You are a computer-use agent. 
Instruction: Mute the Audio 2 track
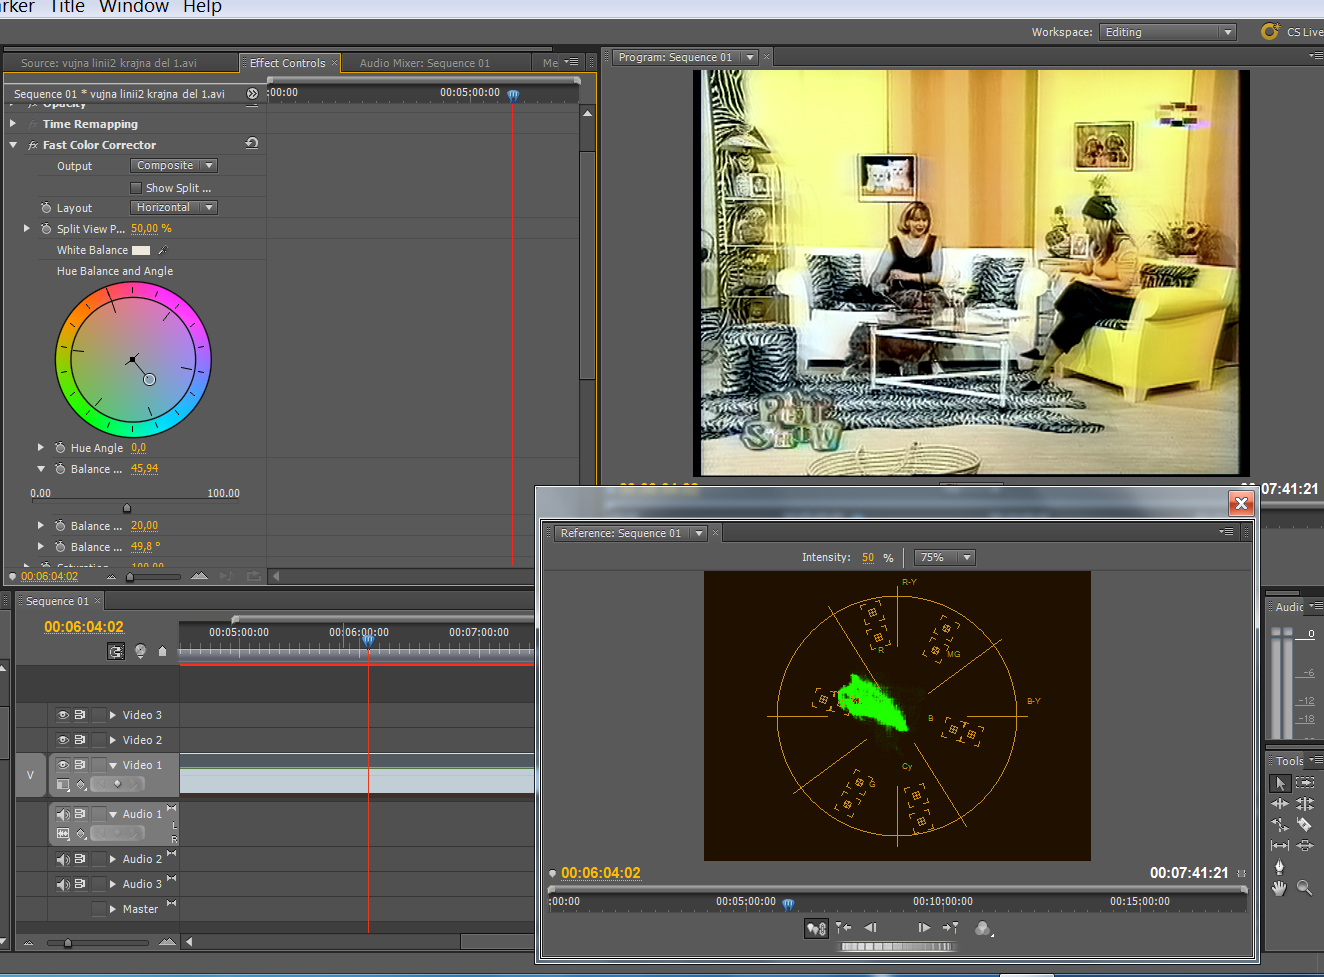[x=63, y=859]
